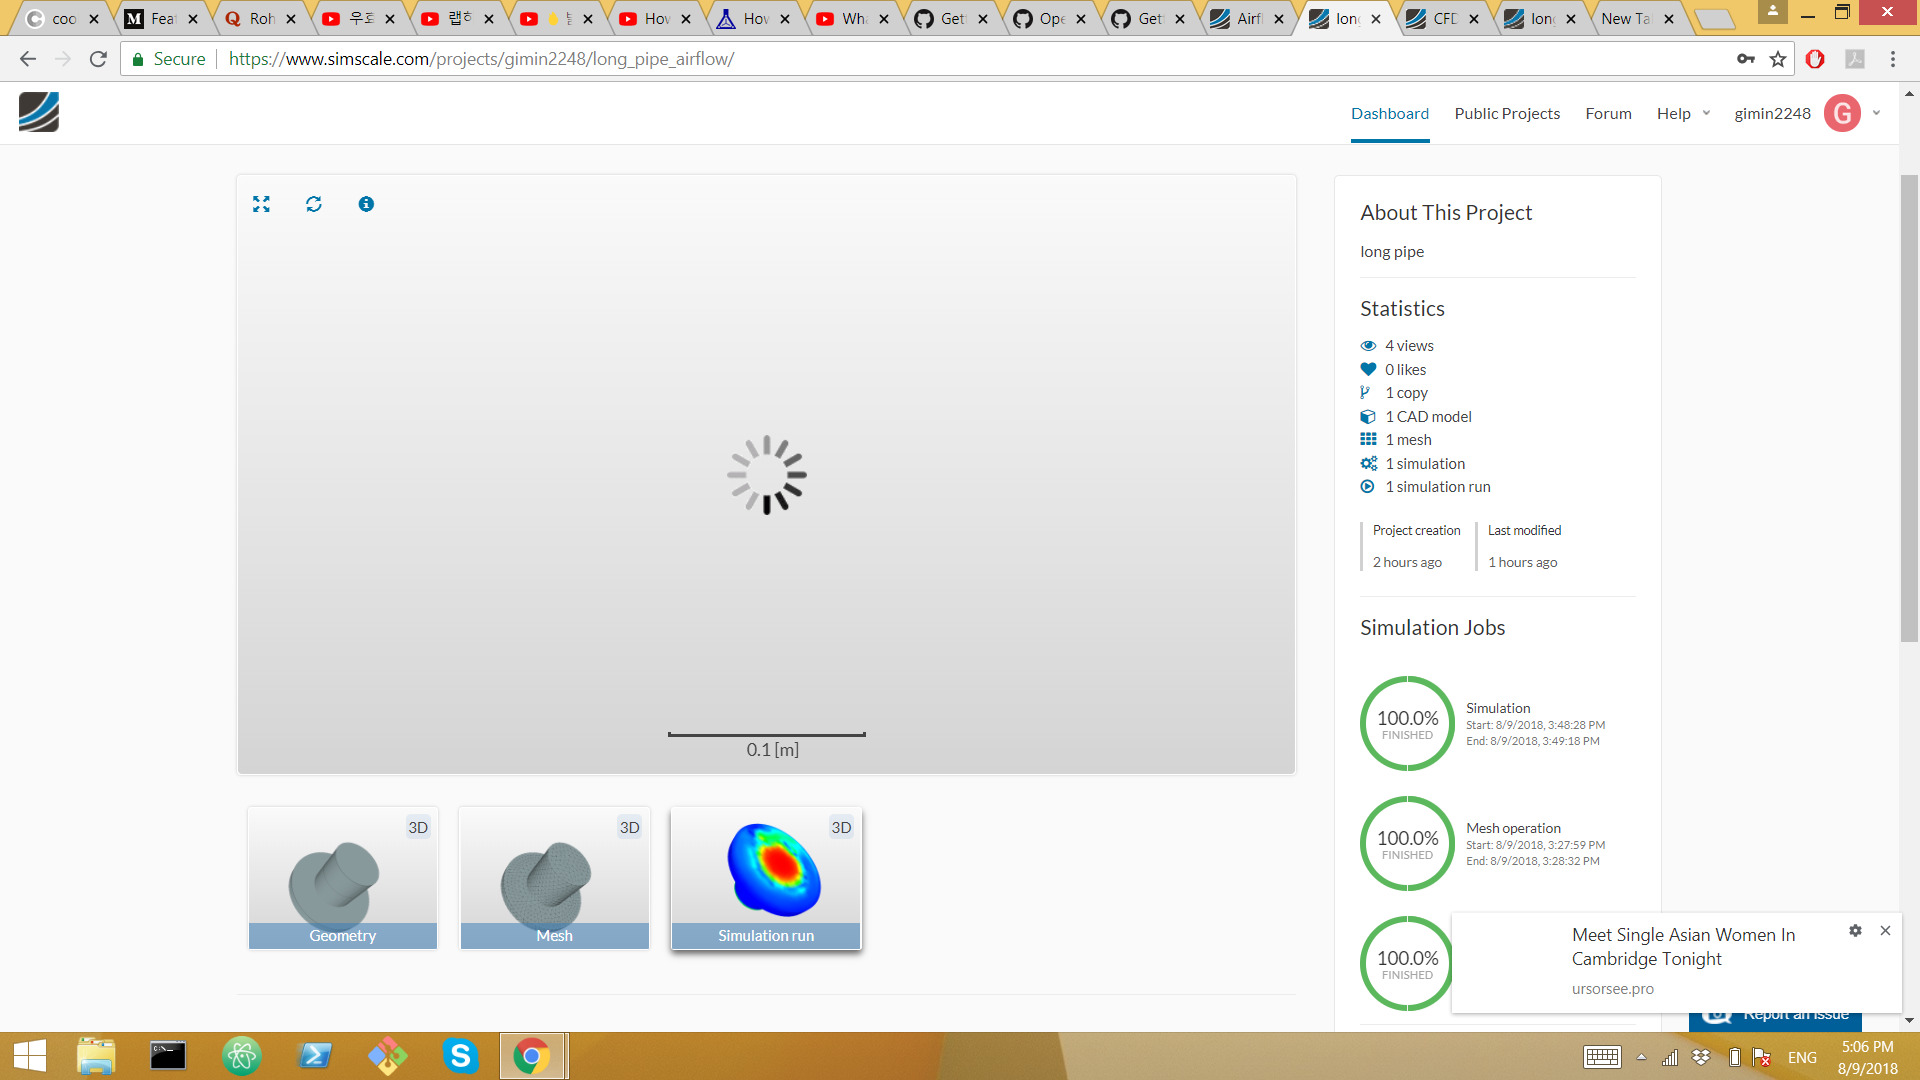Viewport: 1920px width, 1080px height.
Task: Select the Geometry 3D thumbnail
Action: click(343, 878)
